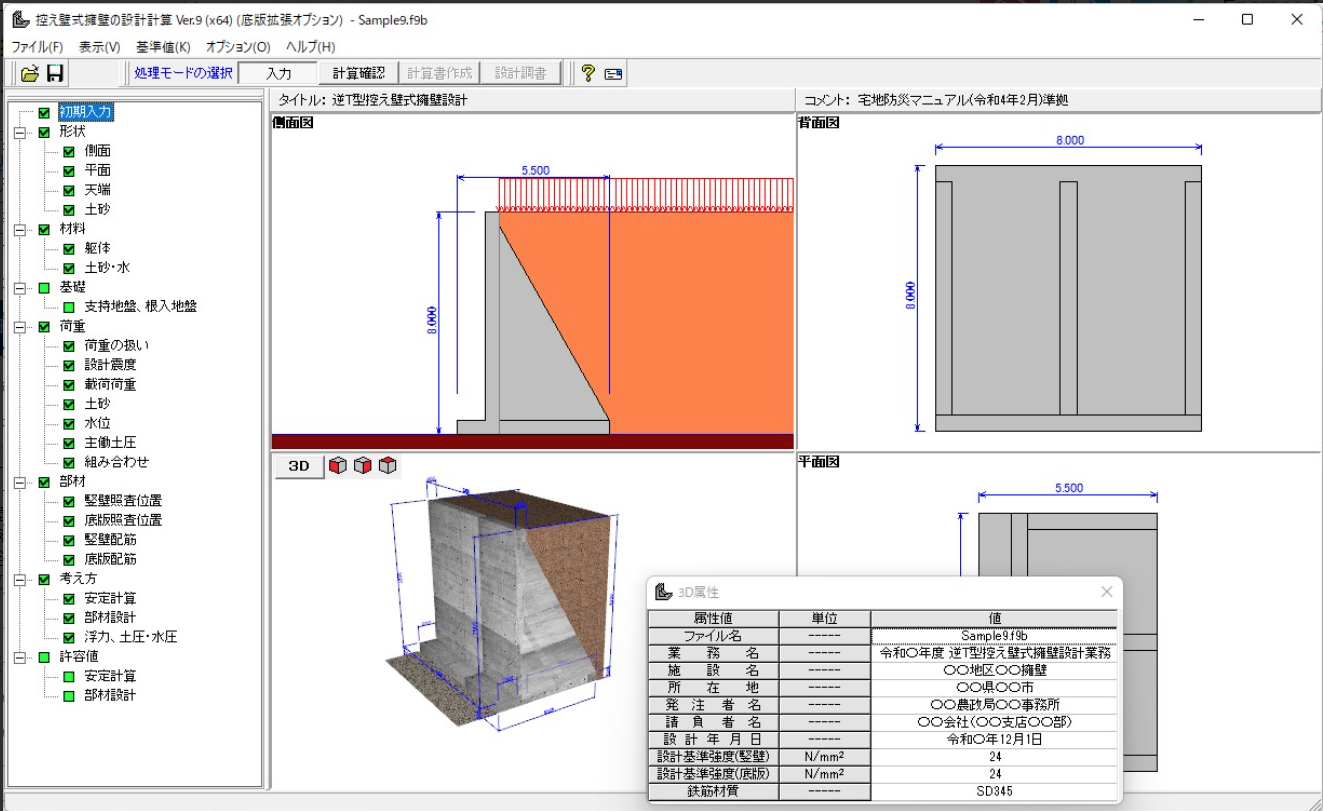Select the cube icon with red right face
The width and height of the screenshot is (1323, 811).
pos(363,466)
